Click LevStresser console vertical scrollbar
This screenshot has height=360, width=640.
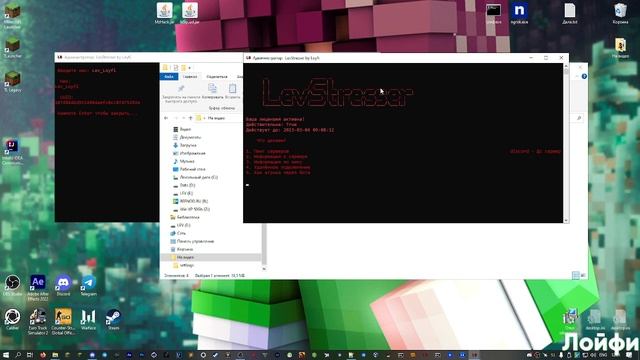[566, 143]
